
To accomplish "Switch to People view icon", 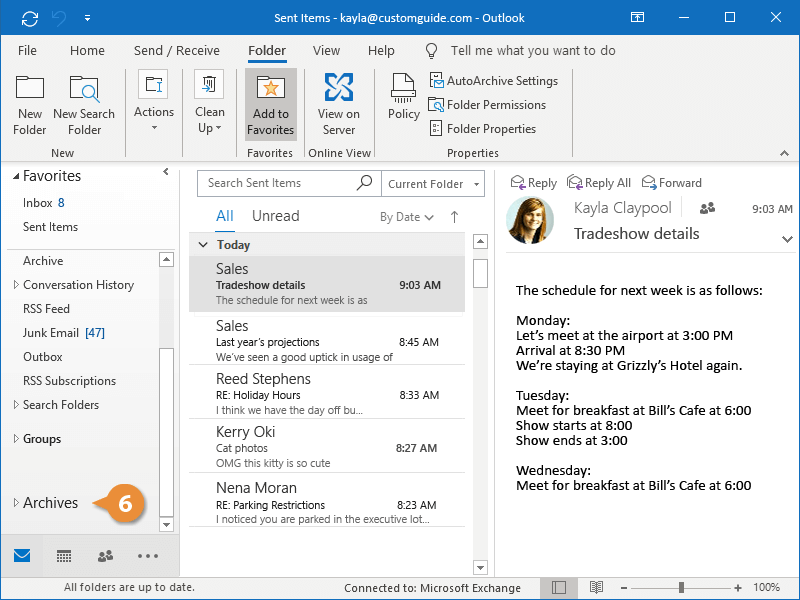I will (x=105, y=556).
